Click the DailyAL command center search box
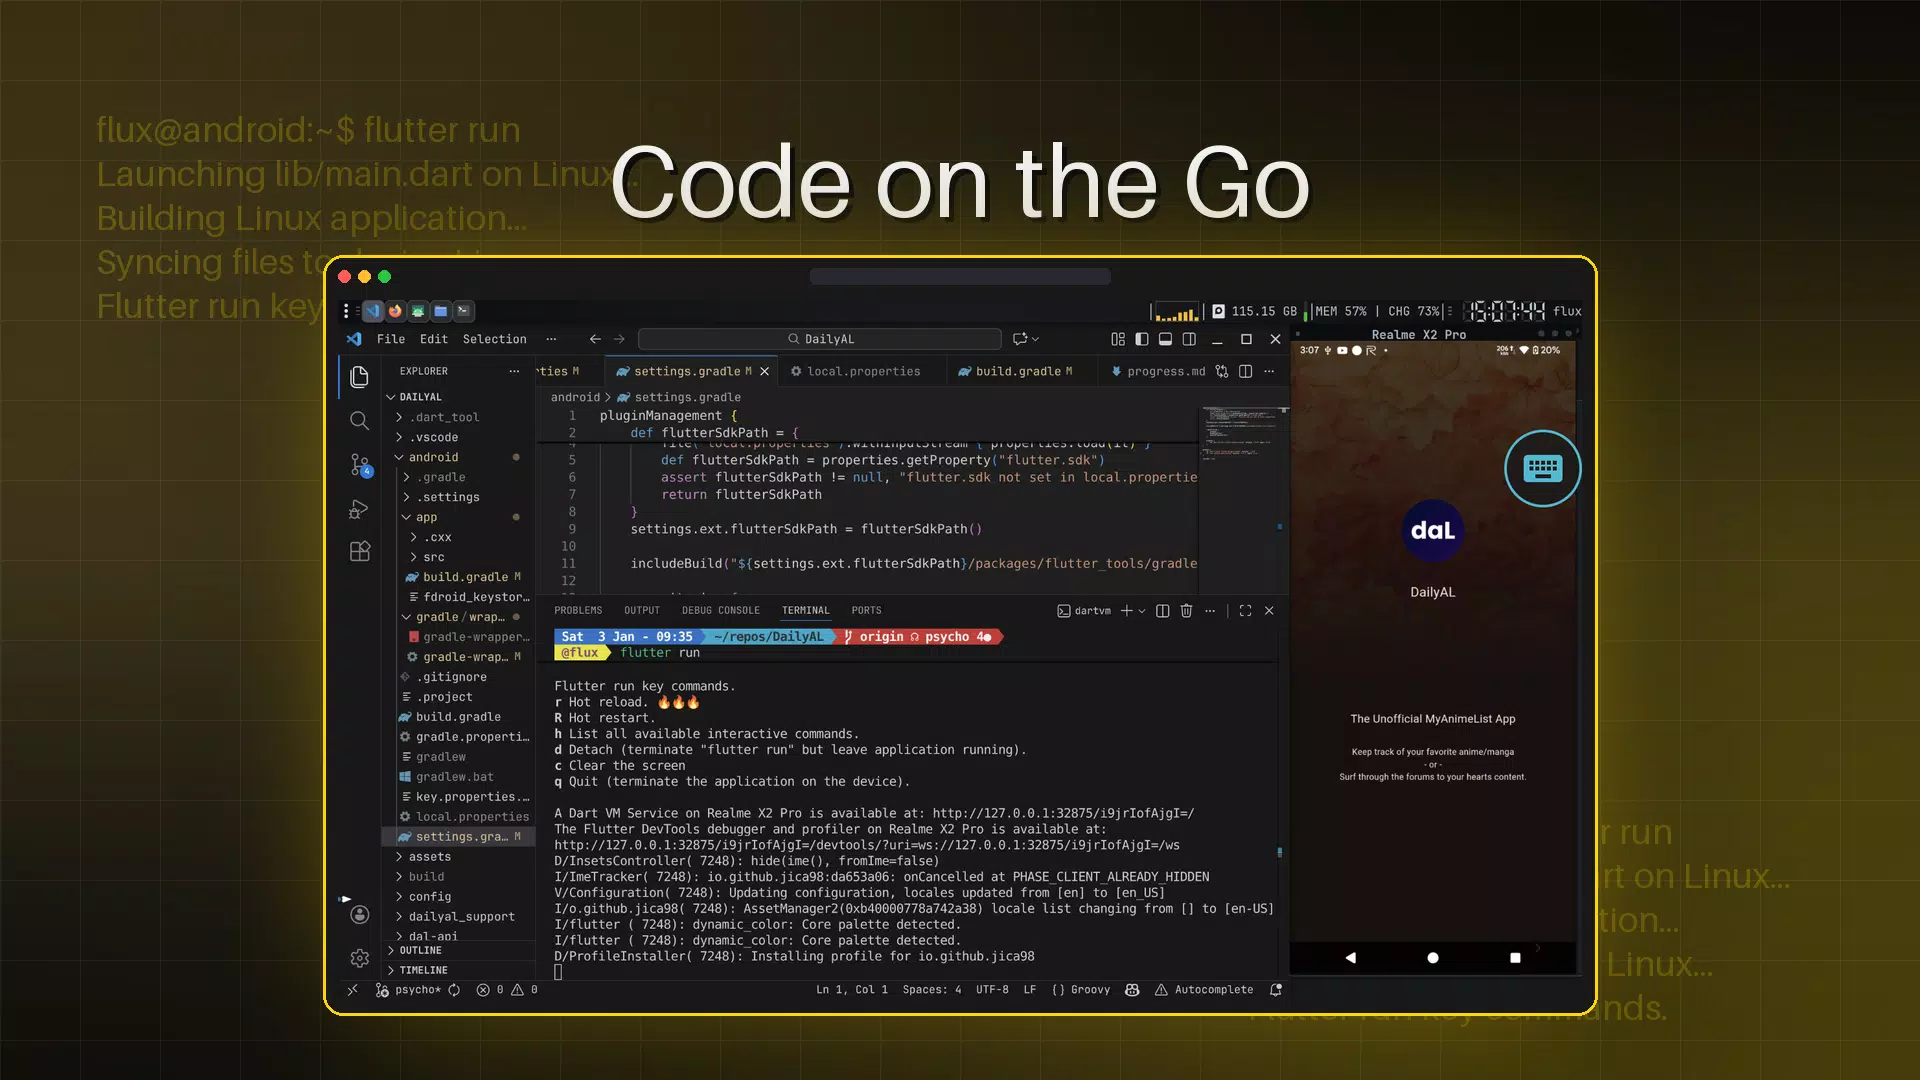The height and width of the screenshot is (1080, 1920). pyautogui.click(x=820, y=339)
